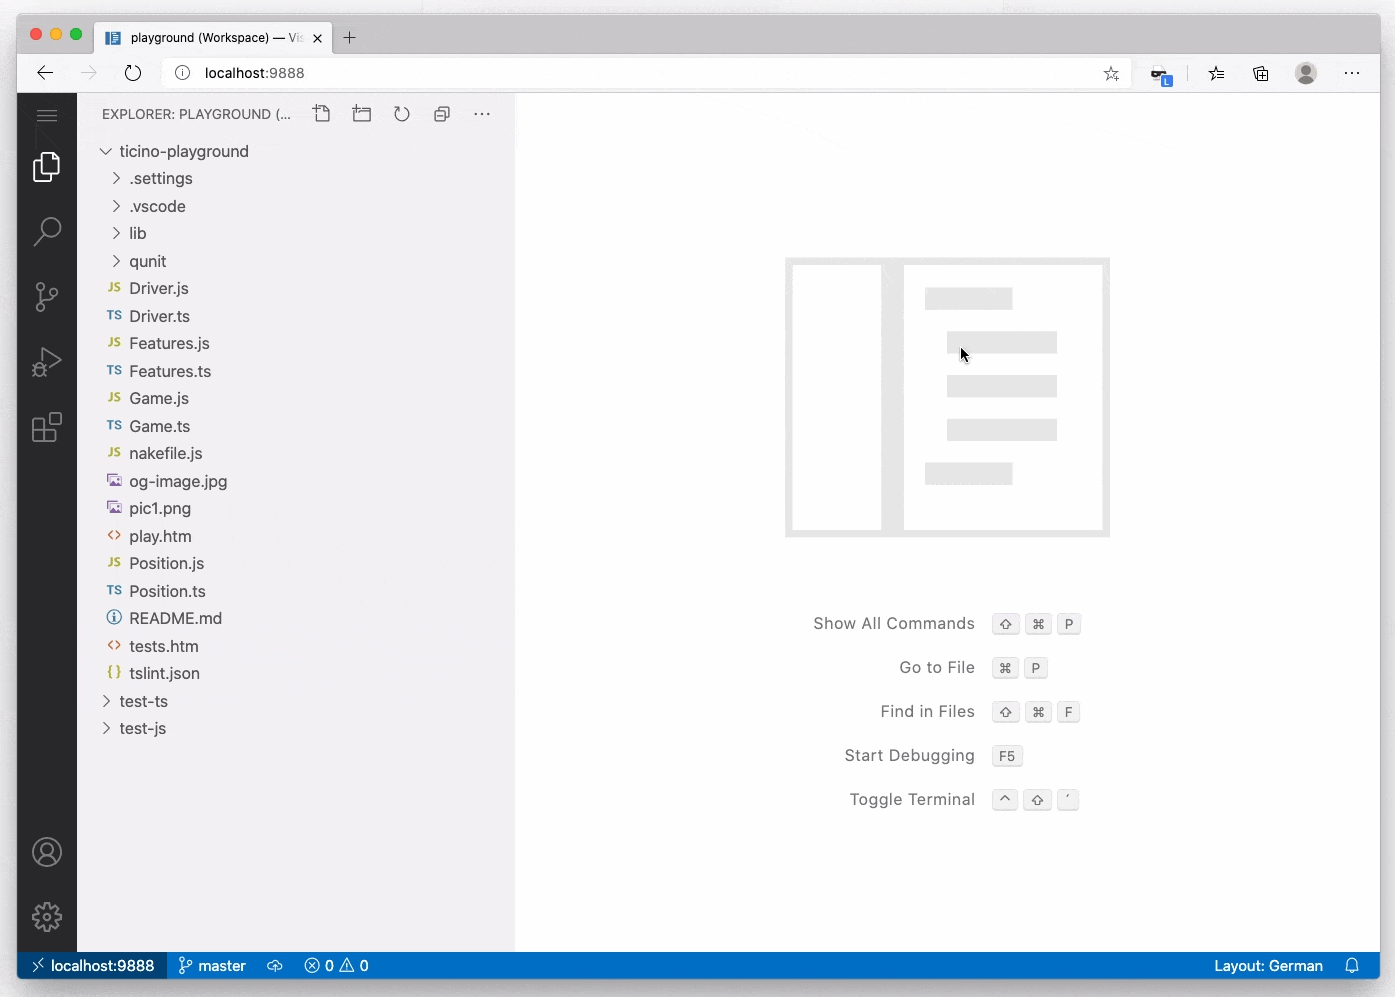Open the Extensions view
Viewport: 1395px width, 997px height.
point(46,427)
